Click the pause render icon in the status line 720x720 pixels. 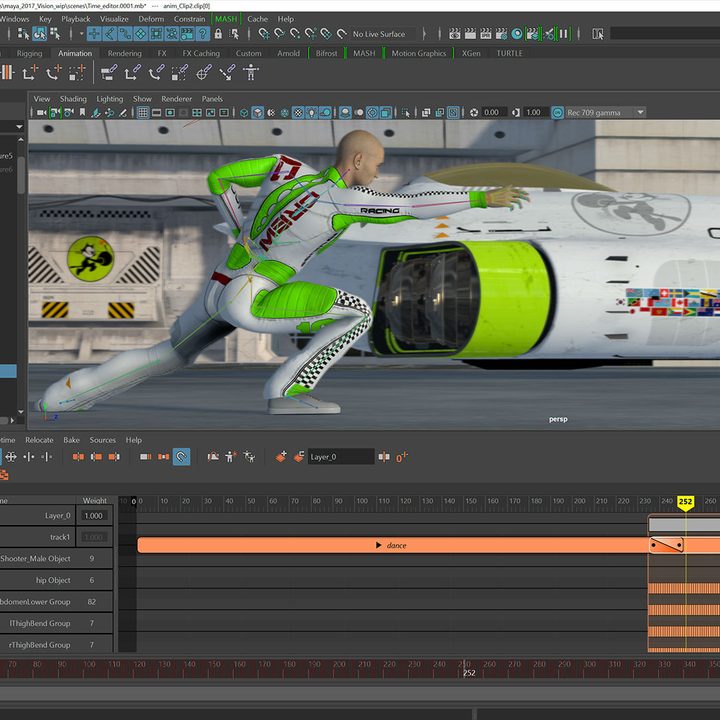[564, 34]
